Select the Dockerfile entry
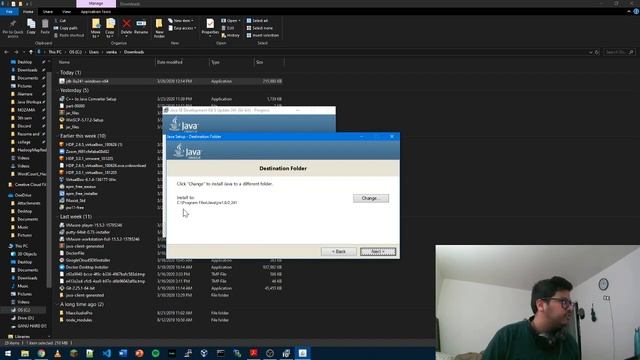640x360 pixels. 75,253
